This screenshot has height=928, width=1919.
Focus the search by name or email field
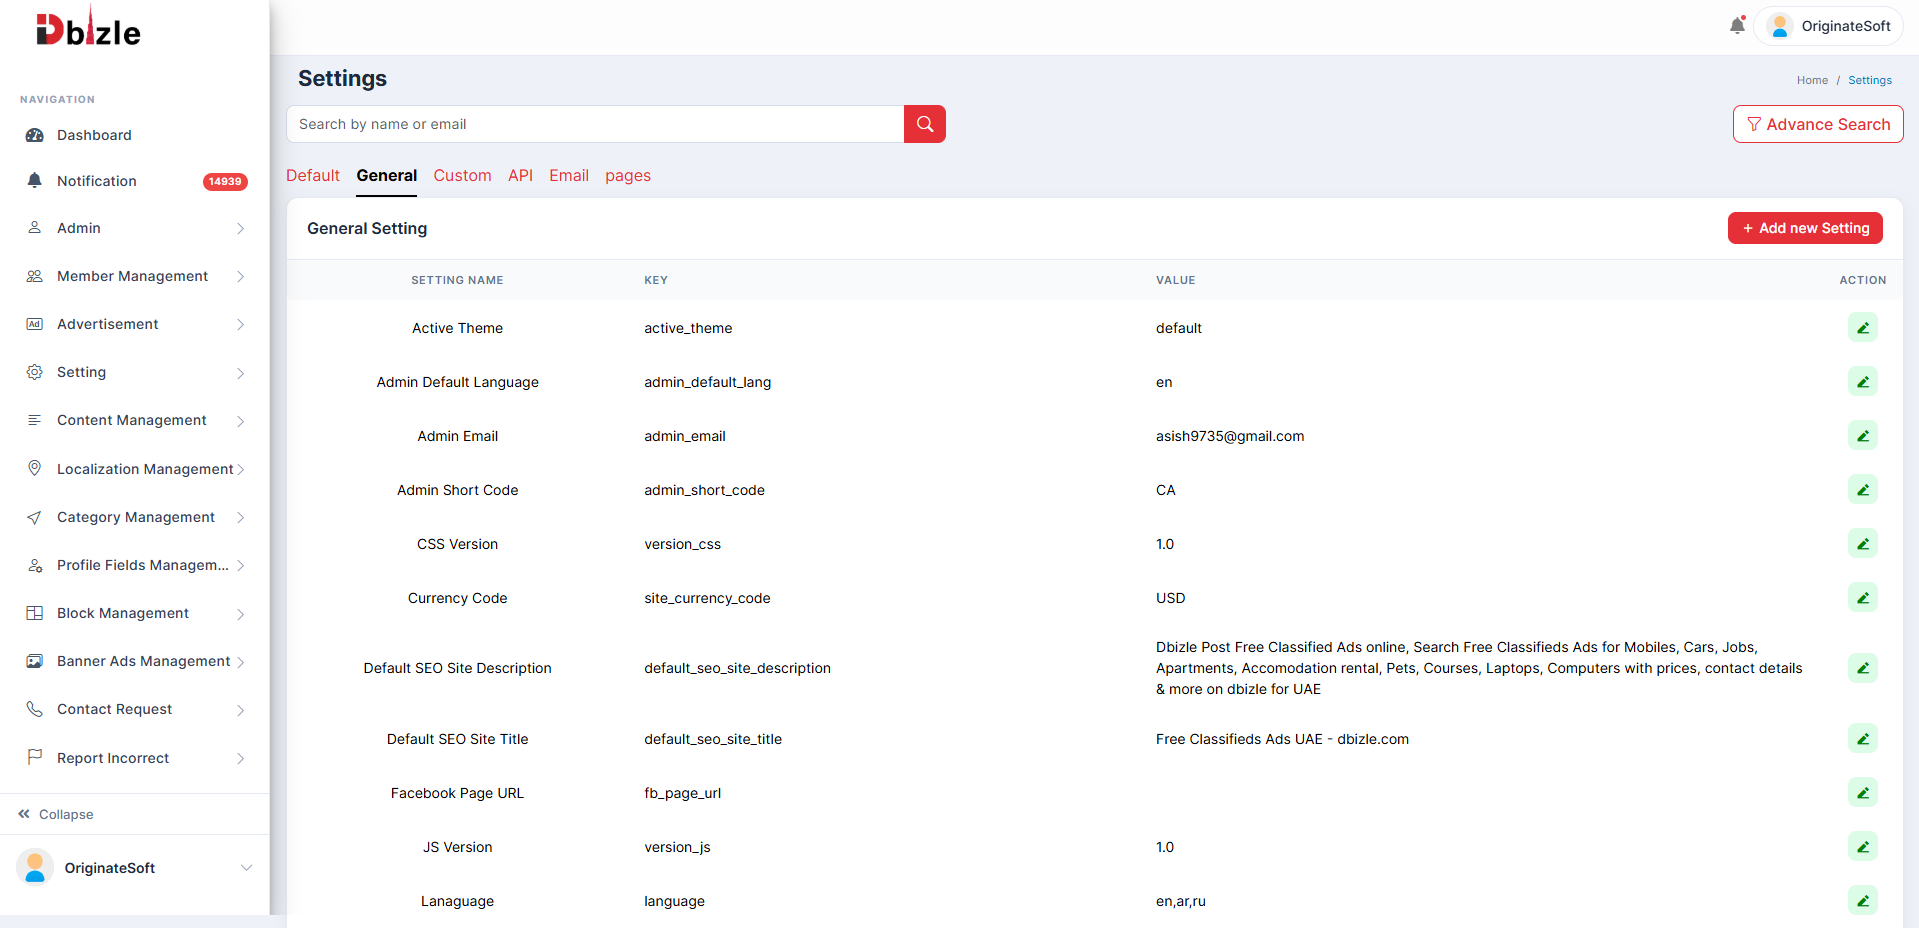pyautogui.click(x=595, y=124)
